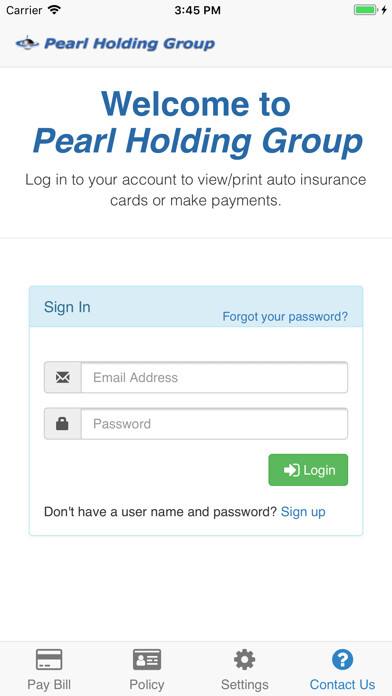392x696 pixels.
Task: Select the Settings tab label
Action: [245, 684]
